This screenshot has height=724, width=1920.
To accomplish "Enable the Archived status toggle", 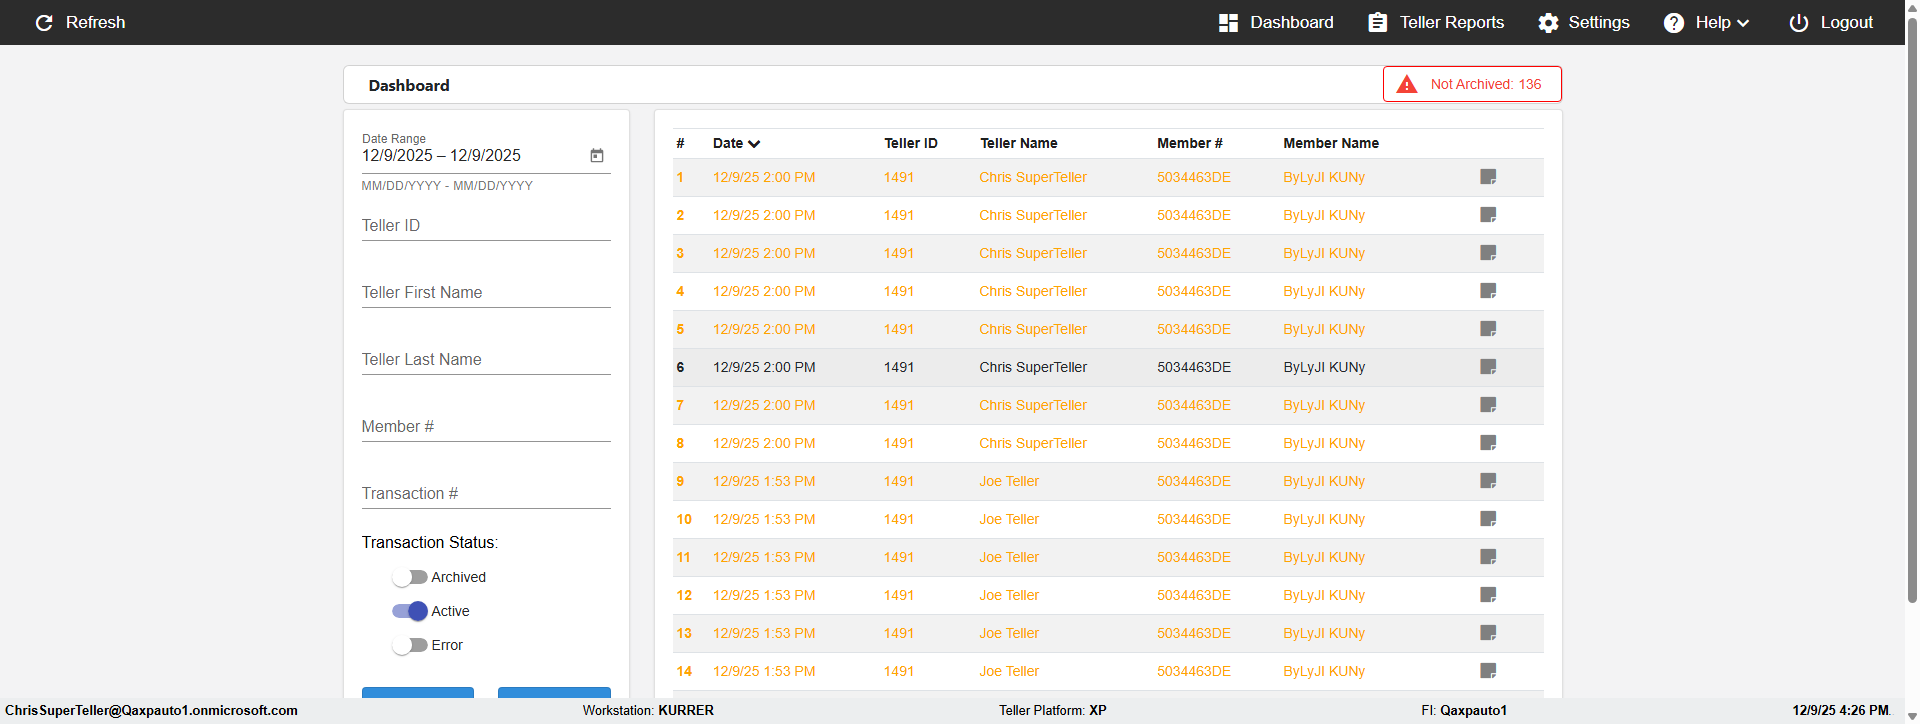I will point(410,577).
